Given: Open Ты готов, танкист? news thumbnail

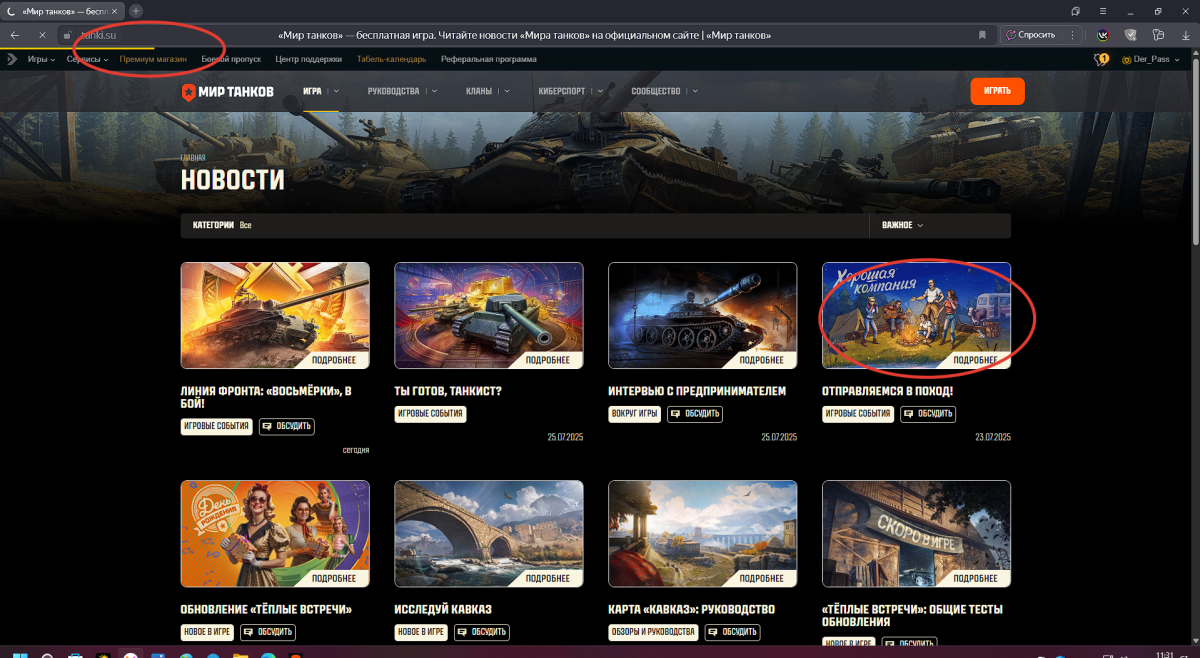Looking at the screenshot, I should [489, 315].
